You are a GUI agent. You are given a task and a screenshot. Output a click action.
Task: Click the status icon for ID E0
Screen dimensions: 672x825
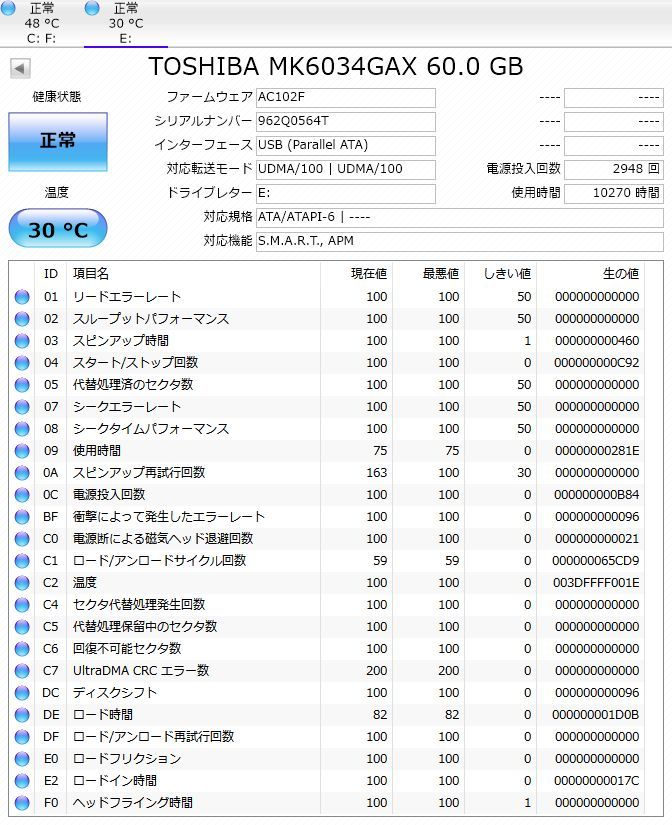coord(22,759)
